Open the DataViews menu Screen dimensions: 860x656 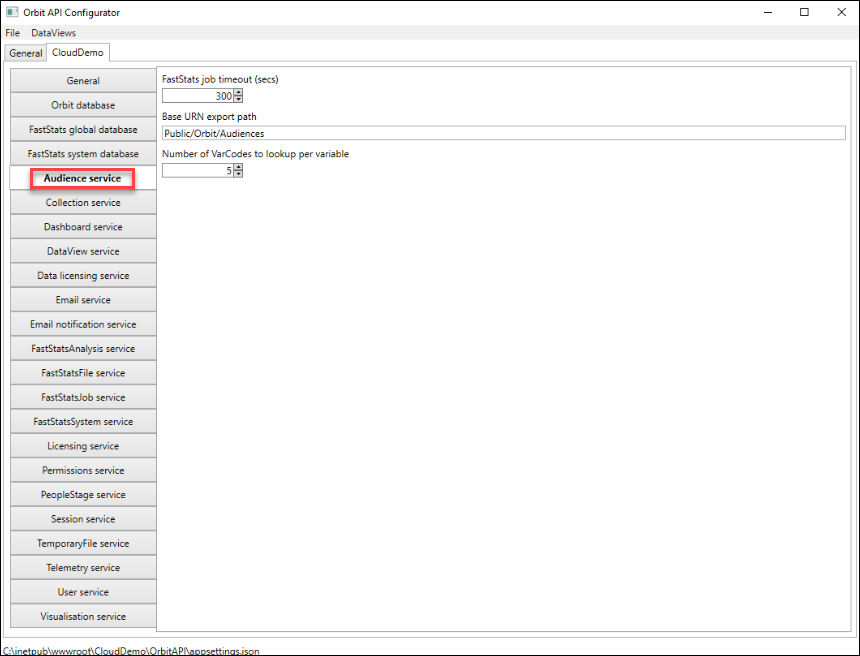point(53,33)
